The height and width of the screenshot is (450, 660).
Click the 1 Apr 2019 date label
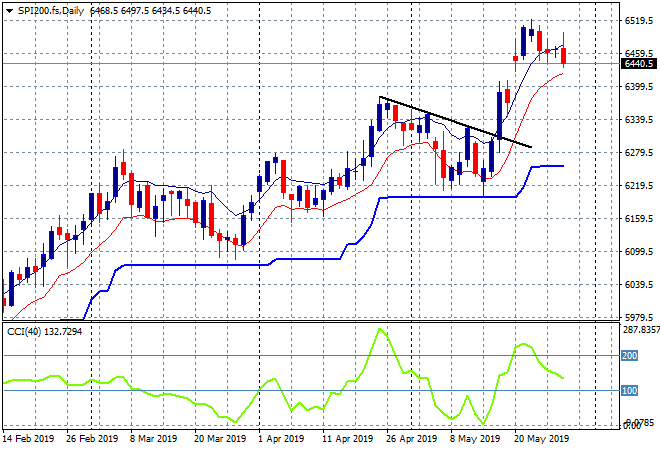[281, 439]
